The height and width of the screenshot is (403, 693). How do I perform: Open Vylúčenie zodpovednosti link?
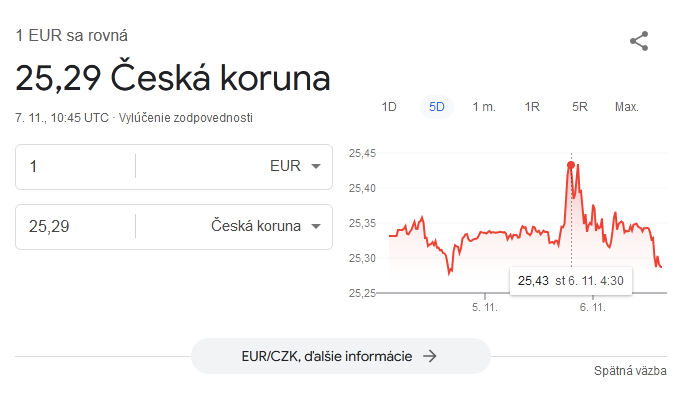(186, 118)
